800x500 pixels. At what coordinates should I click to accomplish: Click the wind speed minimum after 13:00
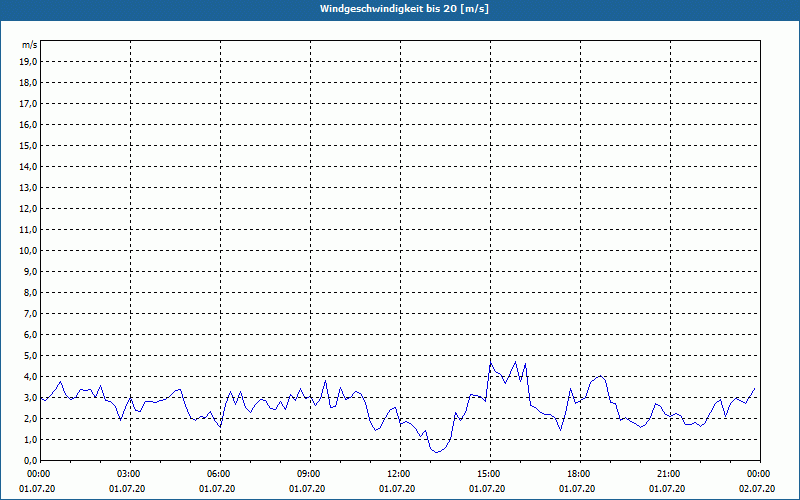437,452
